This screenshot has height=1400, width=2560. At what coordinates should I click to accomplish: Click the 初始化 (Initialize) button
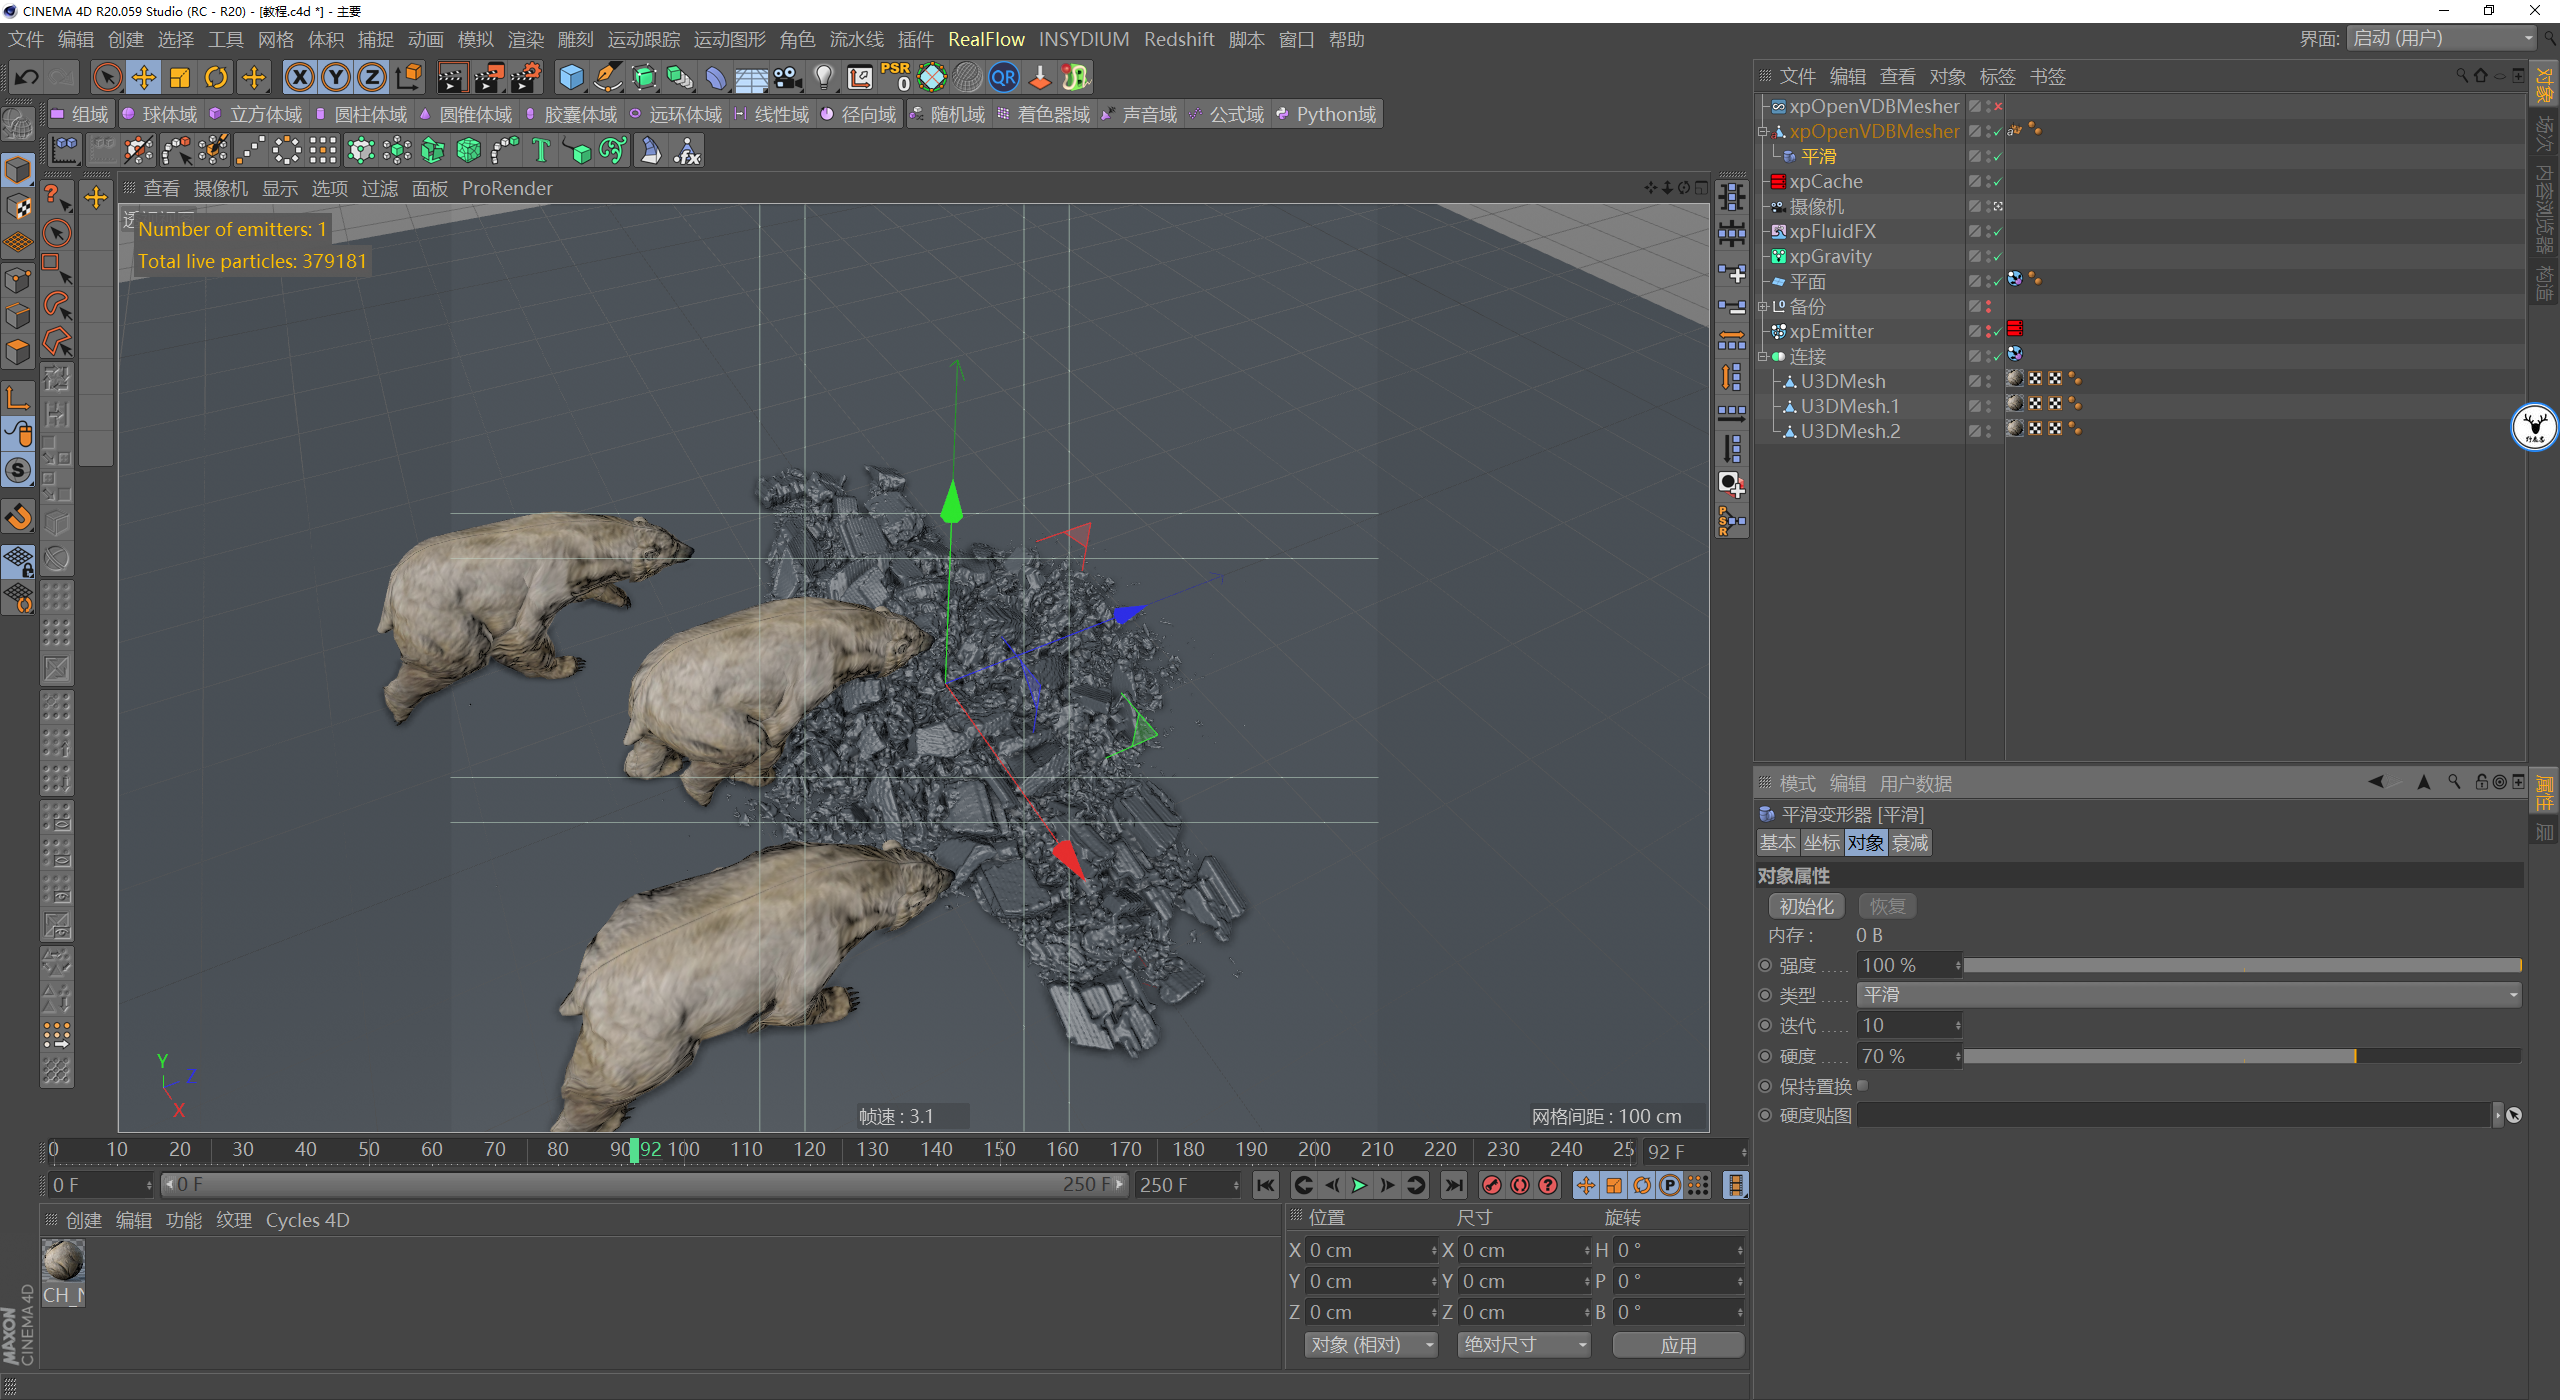1805,906
